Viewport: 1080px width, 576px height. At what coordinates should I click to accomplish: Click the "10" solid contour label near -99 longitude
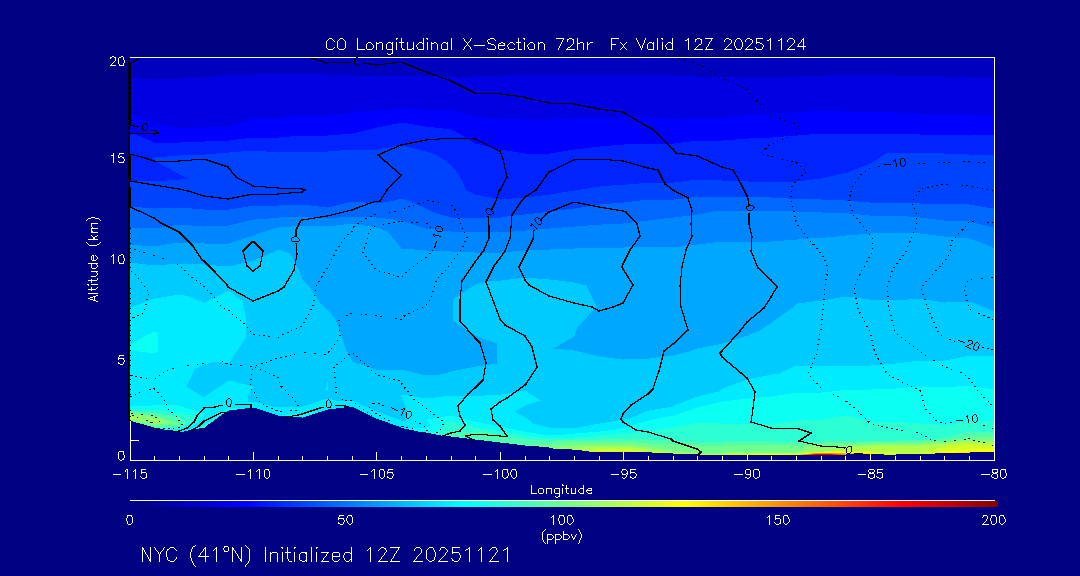[x=536, y=223]
